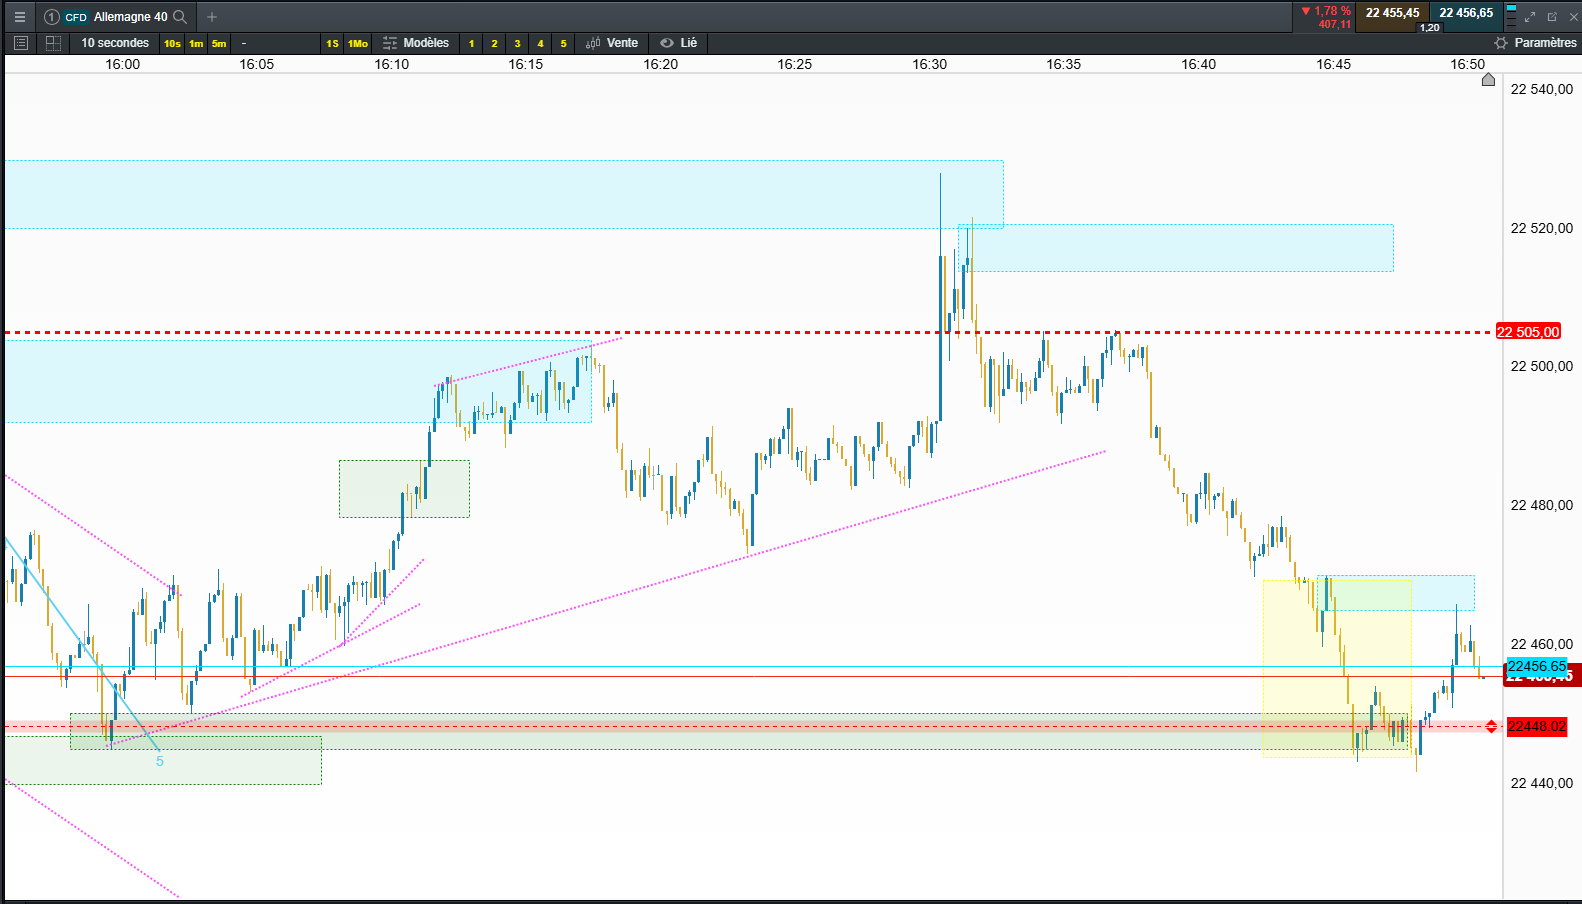The image size is (1582, 904).
Task: Click the home marker above the price scale
Action: [x=1488, y=80]
